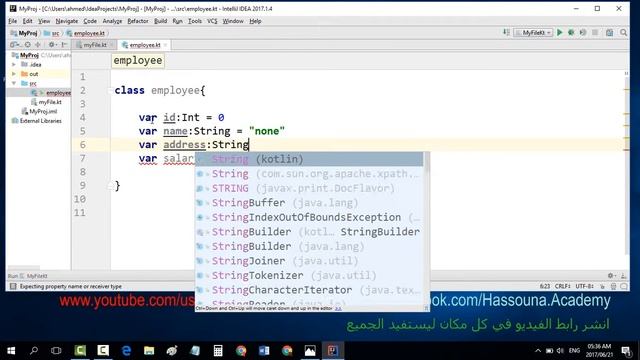Click Scroll from Source target icon
The image size is (640, 360).
pos(28,44)
